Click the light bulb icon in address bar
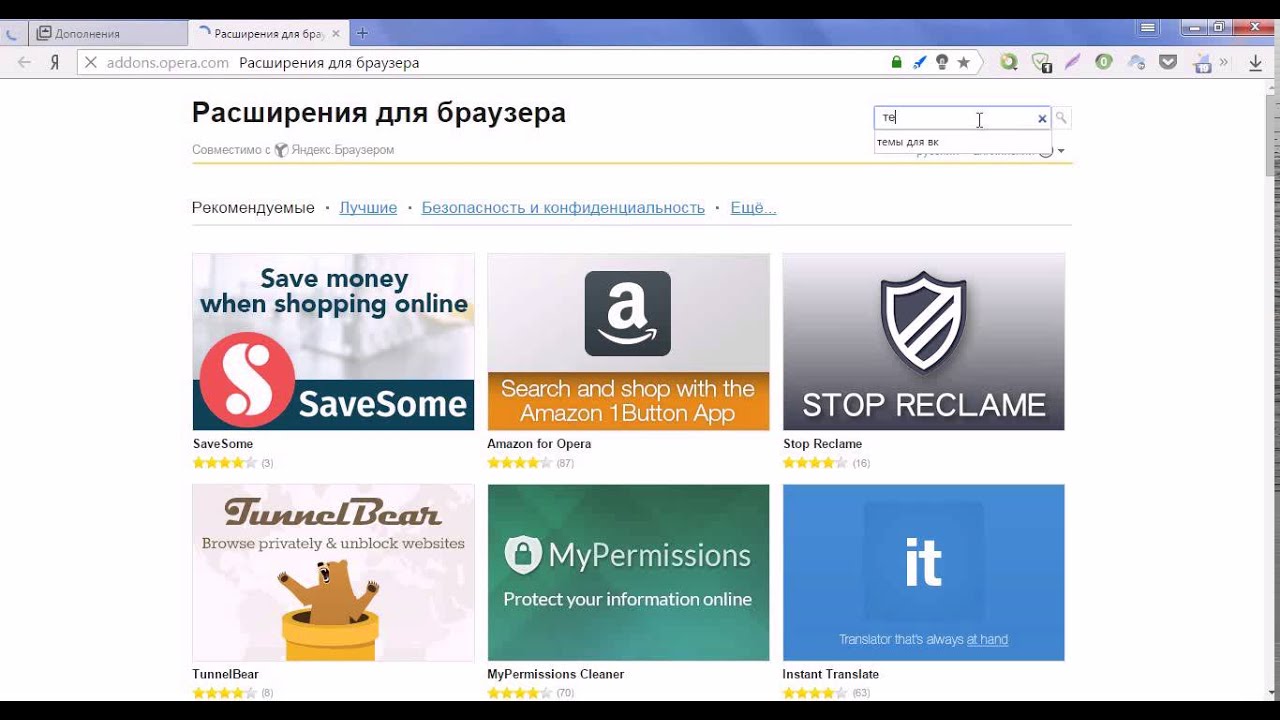 (941, 62)
